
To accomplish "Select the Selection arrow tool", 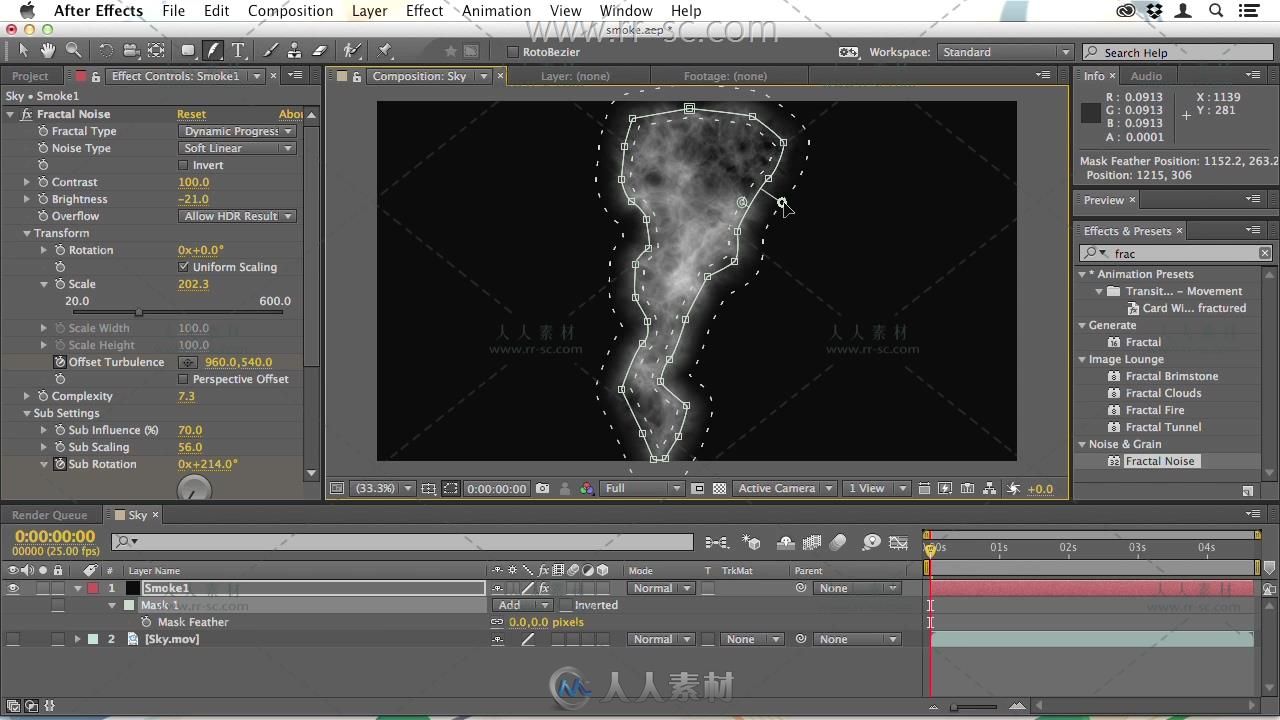I will (x=24, y=50).
